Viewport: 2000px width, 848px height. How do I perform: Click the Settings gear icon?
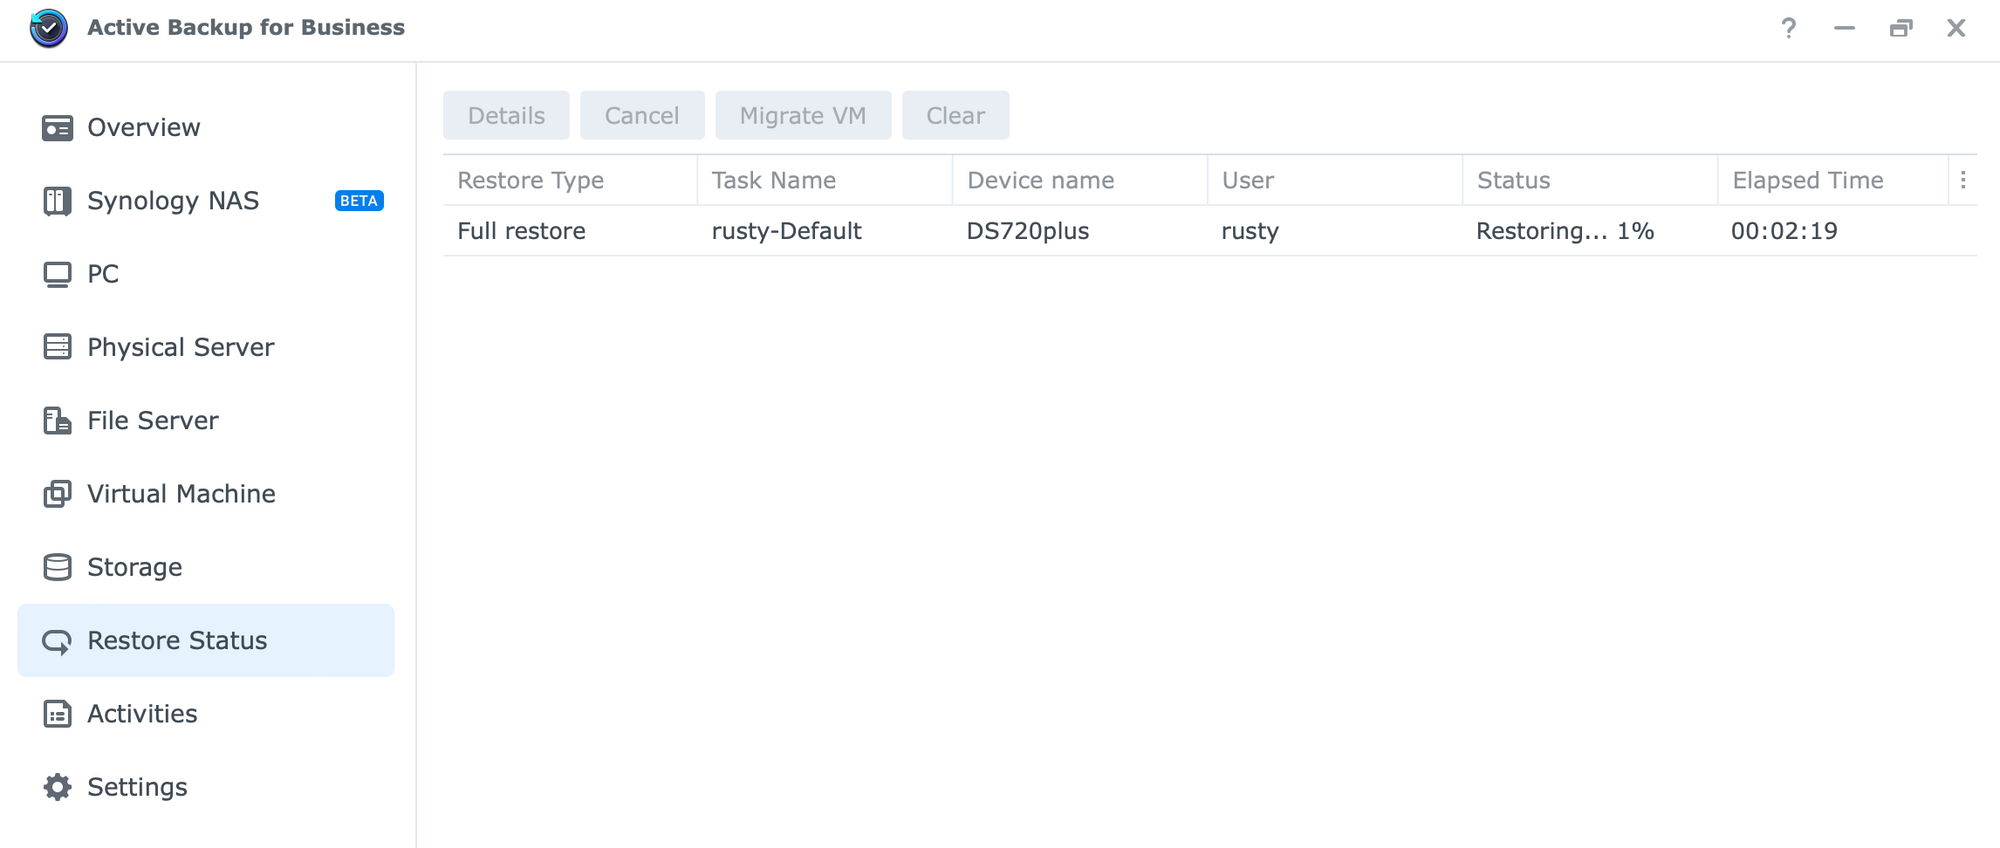coord(57,787)
